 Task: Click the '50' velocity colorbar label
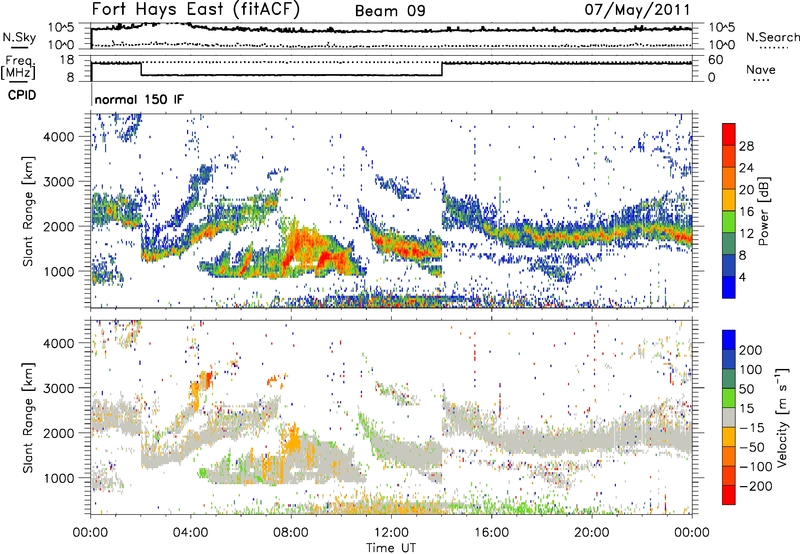pyautogui.click(x=747, y=389)
